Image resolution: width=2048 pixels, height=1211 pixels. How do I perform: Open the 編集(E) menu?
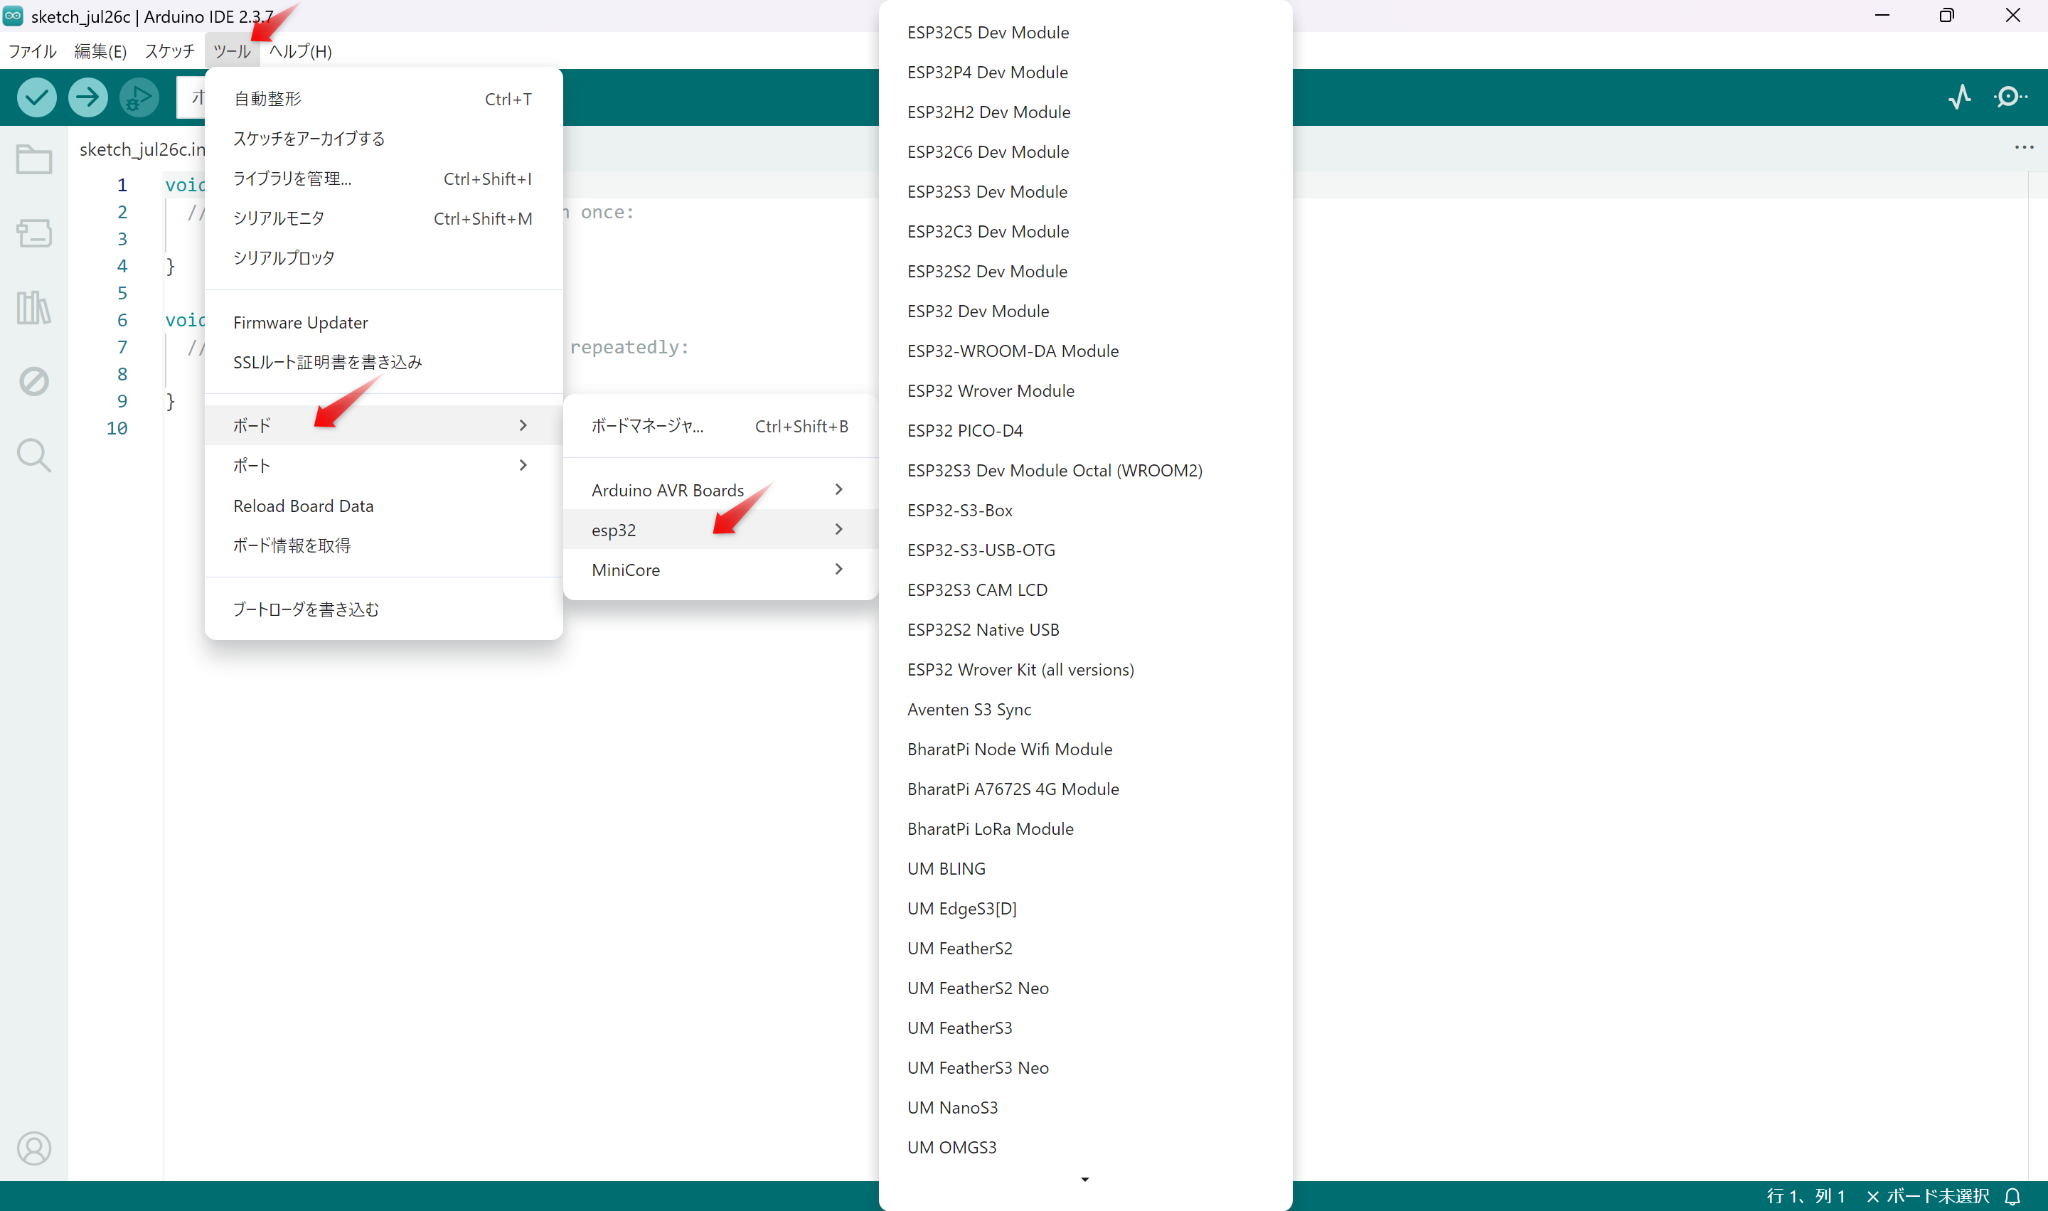[x=100, y=51]
